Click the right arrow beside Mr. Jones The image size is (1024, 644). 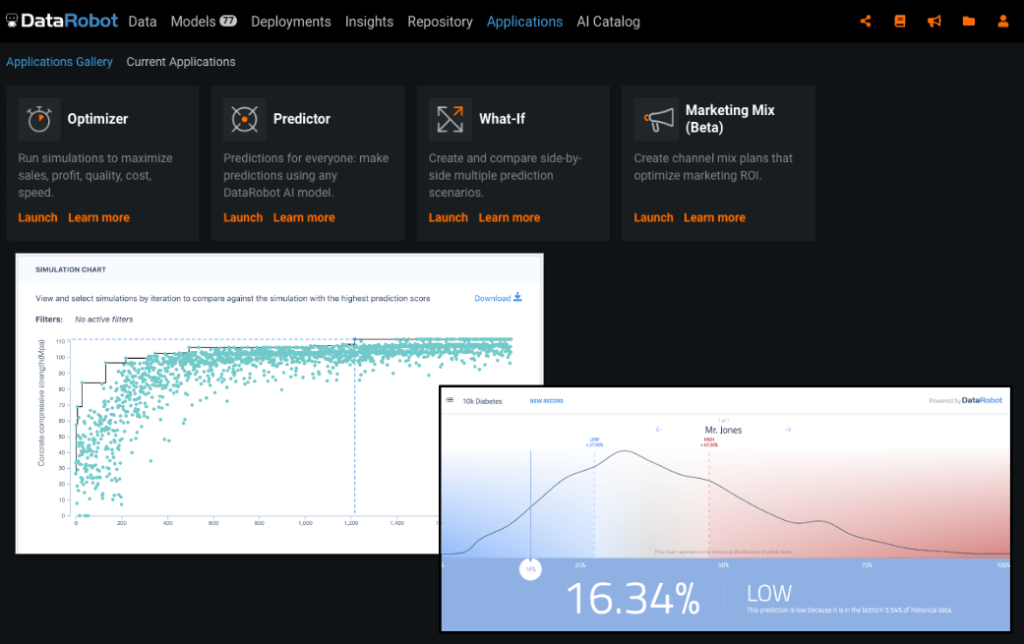point(790,428)
